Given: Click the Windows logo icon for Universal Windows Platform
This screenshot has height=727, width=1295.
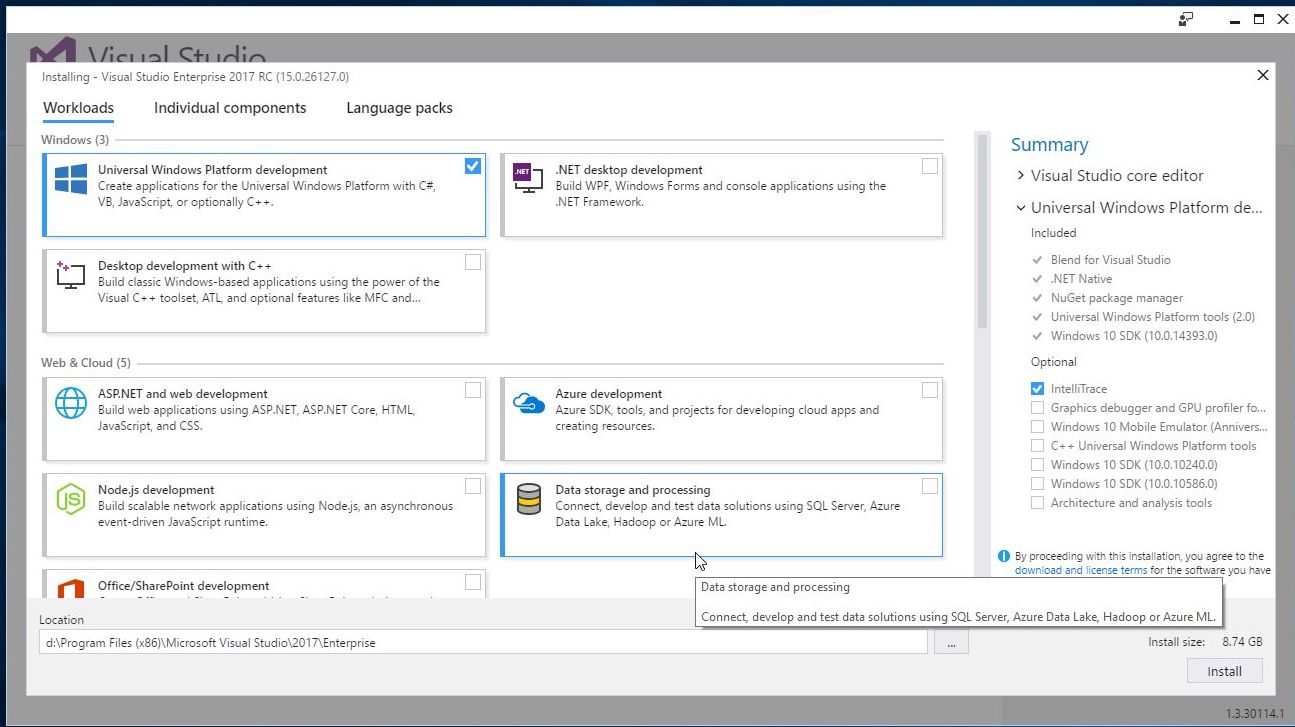Looking at the screenshot, I should point(70,180).
